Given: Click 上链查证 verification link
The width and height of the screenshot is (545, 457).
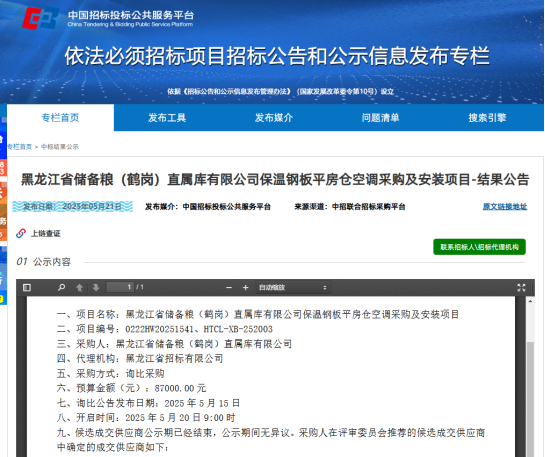Looking at the screenshot, I should coord(46,234).
